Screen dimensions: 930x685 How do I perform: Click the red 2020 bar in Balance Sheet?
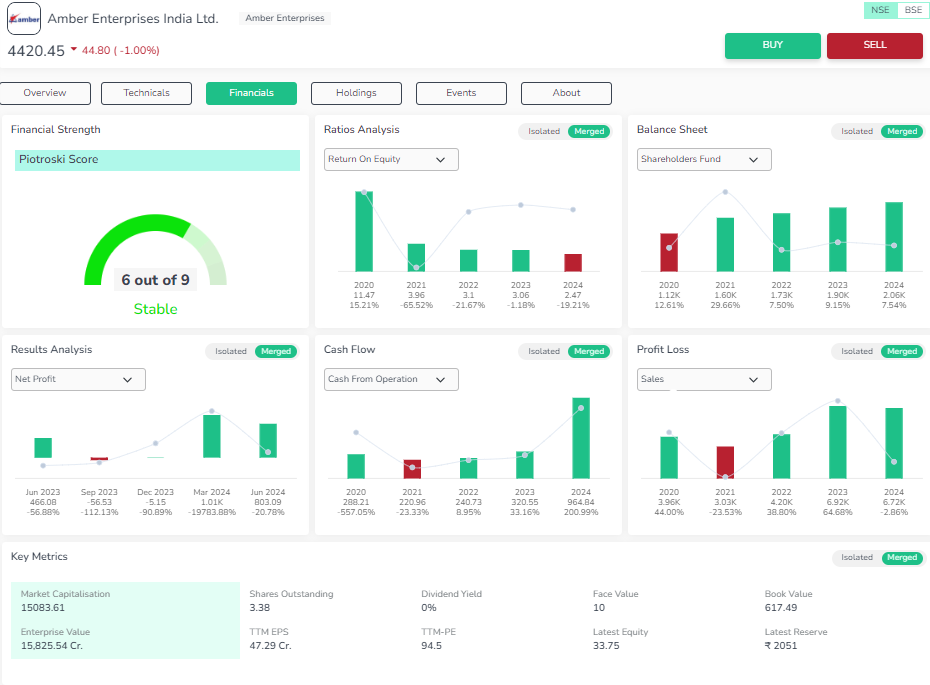pos(669,253)
